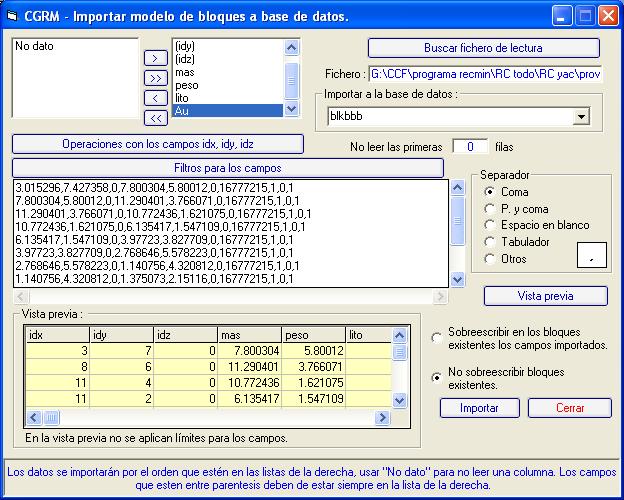Screen dimensions: 624x500
Task: Select 'mas' in the fields list
Action: pyautogui.click(x=228, y=72)
